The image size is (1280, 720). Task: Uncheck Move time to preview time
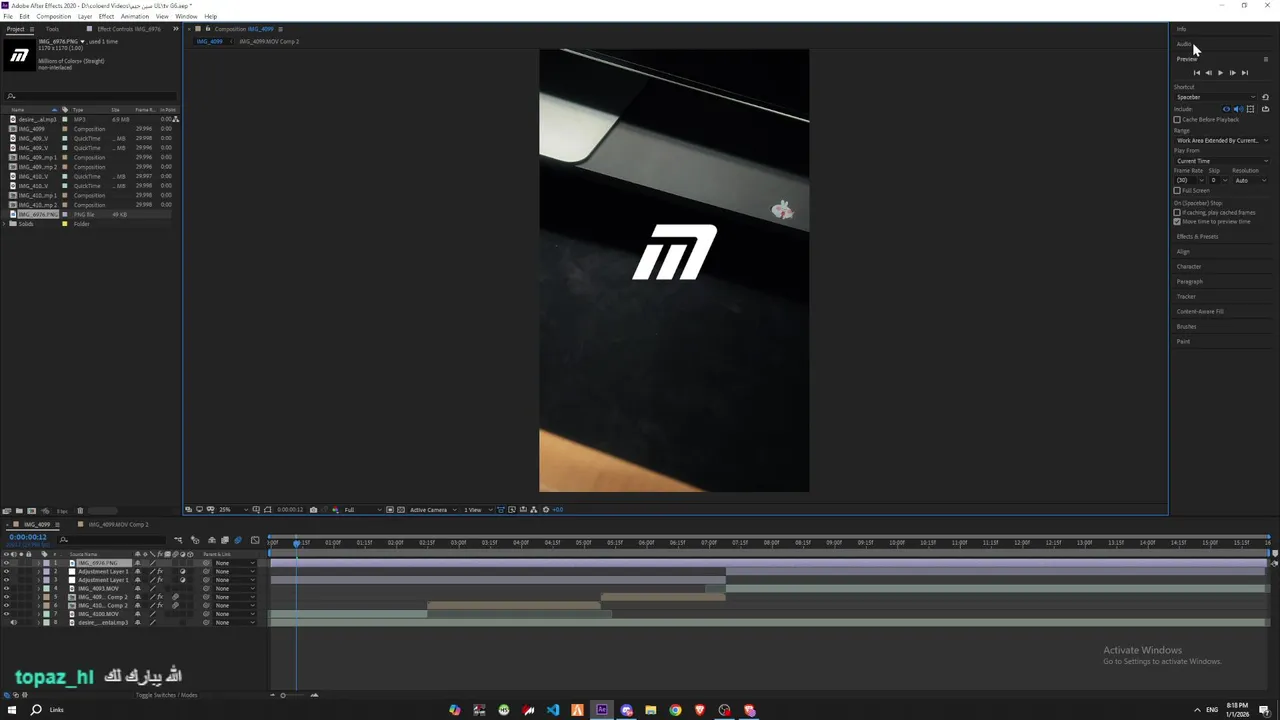(x=1177, y=221)
